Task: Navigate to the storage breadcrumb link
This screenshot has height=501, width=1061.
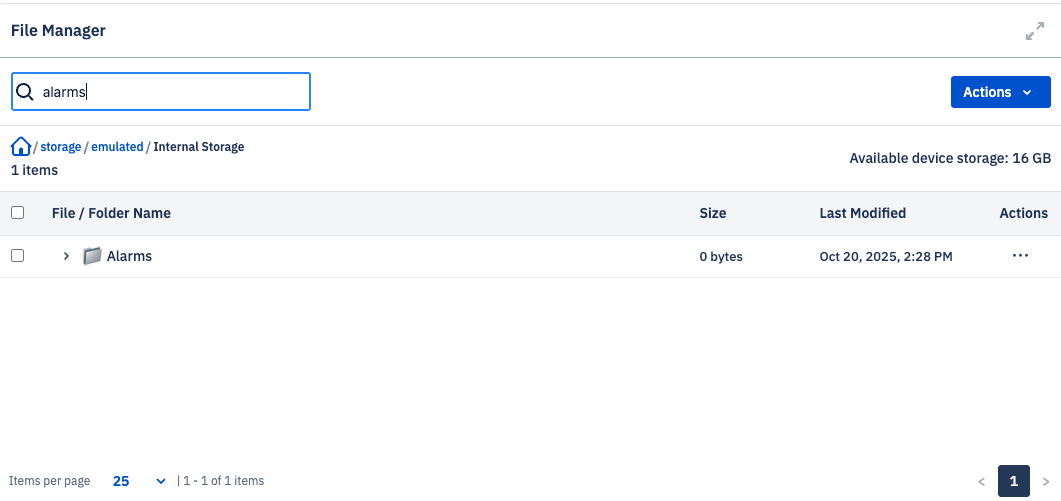Action: (x=61, y=147)
